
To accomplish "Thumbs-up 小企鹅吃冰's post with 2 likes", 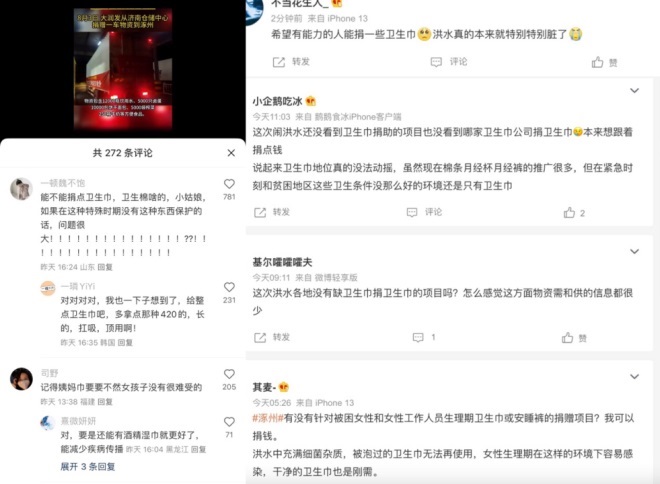I will 574,213.
